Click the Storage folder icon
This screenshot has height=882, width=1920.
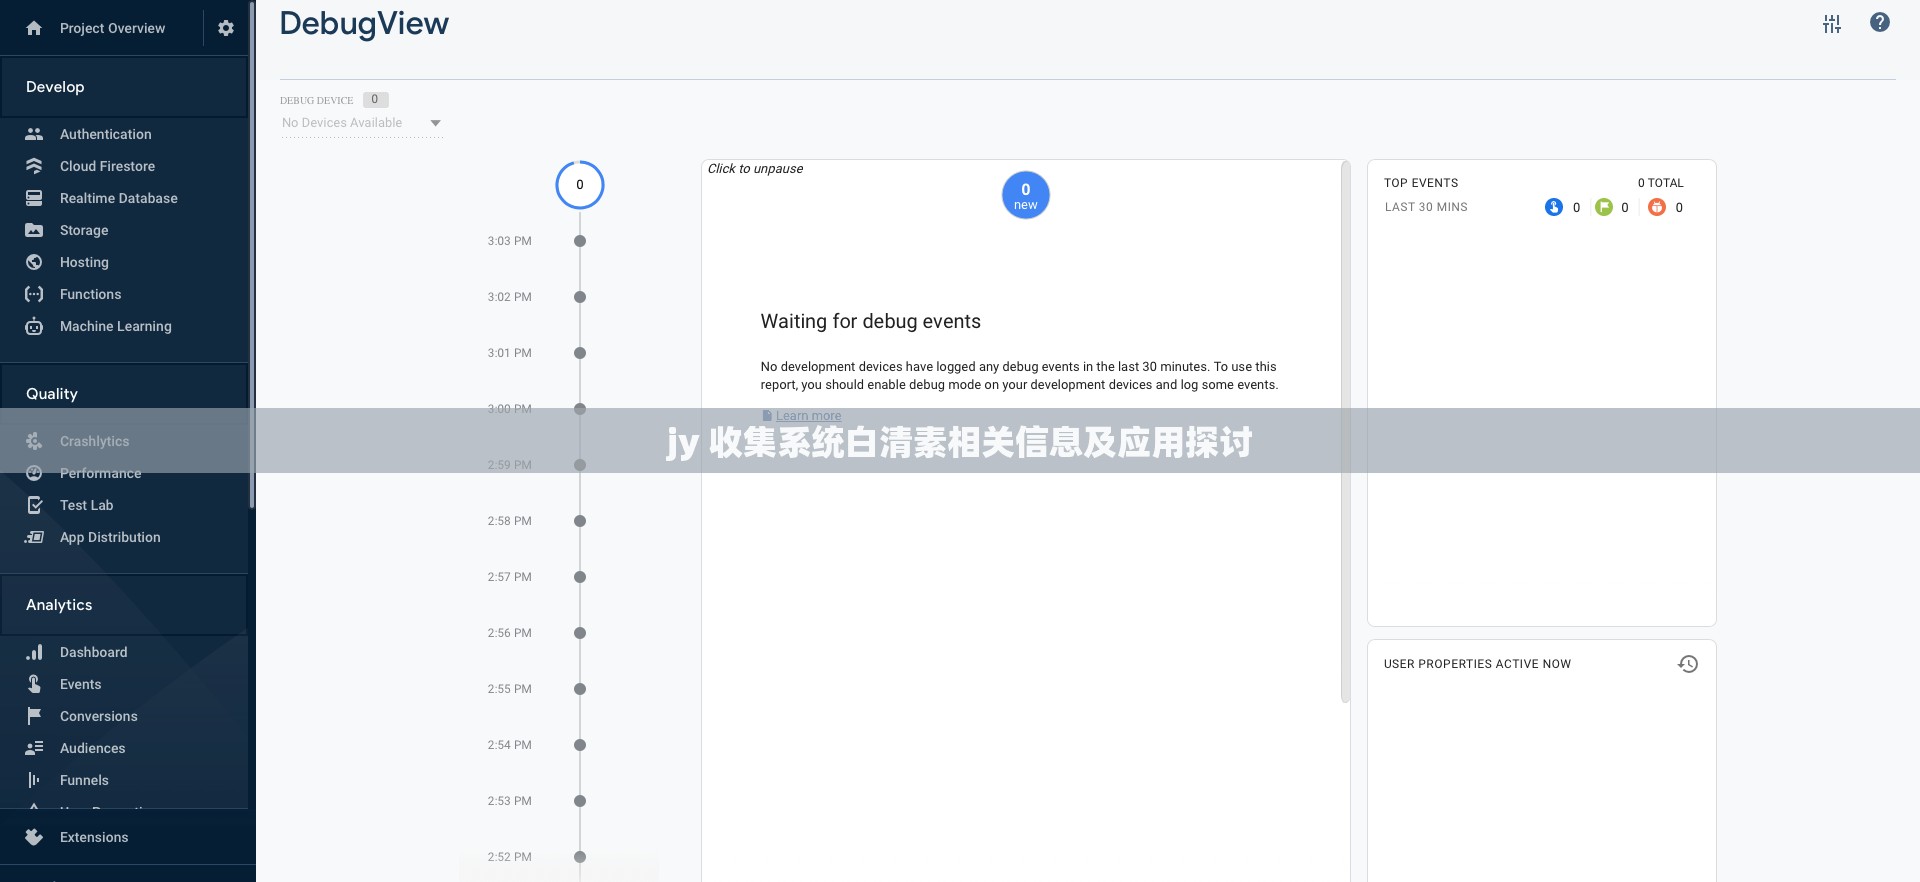coord(34,230)
